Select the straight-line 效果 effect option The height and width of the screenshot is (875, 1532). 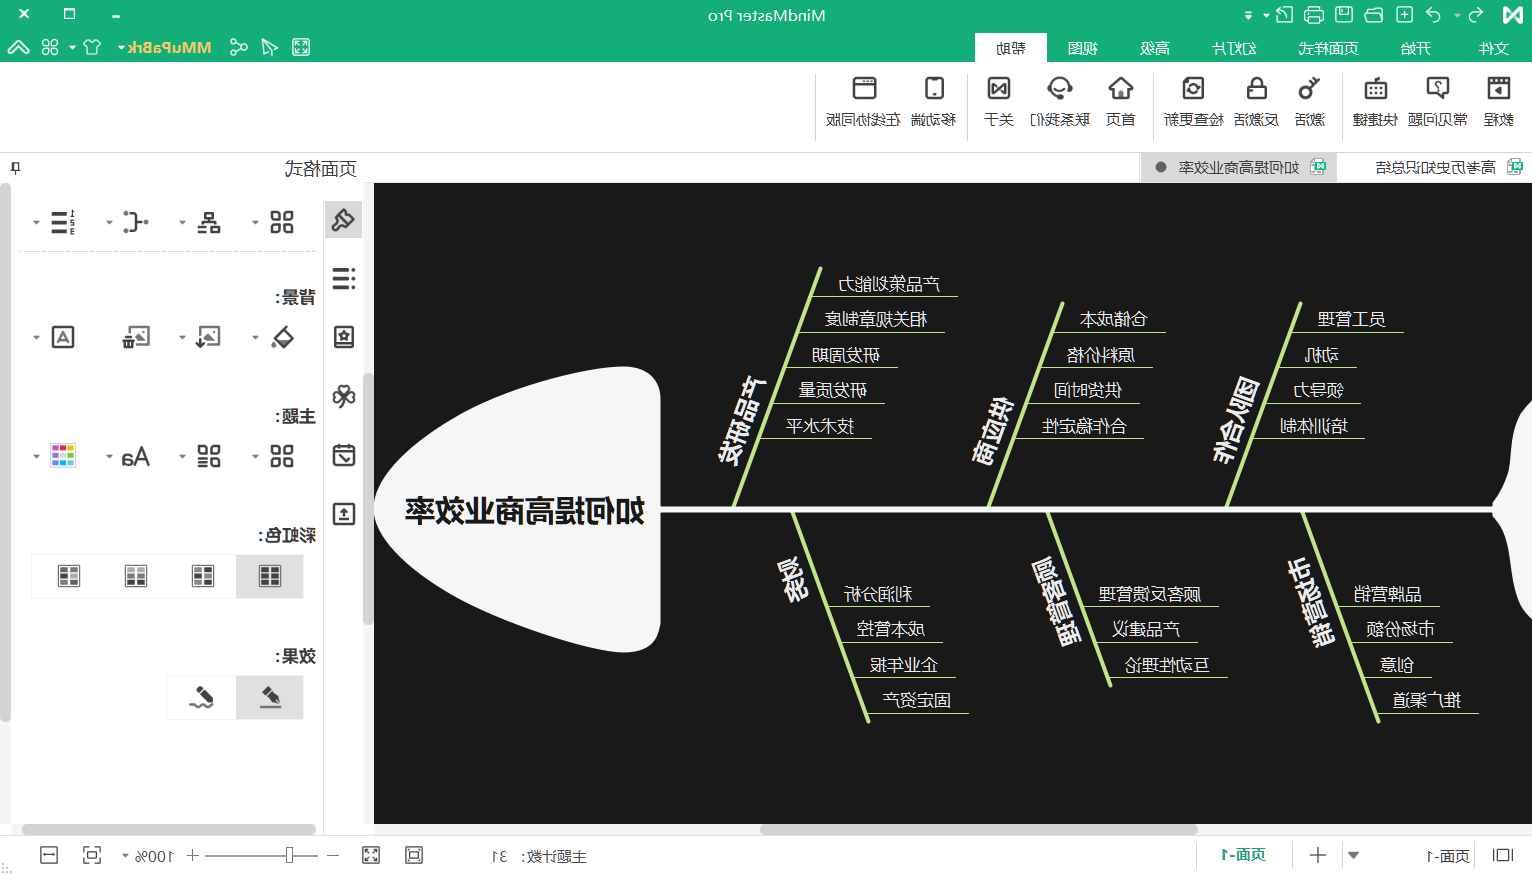tap(270, 697)
